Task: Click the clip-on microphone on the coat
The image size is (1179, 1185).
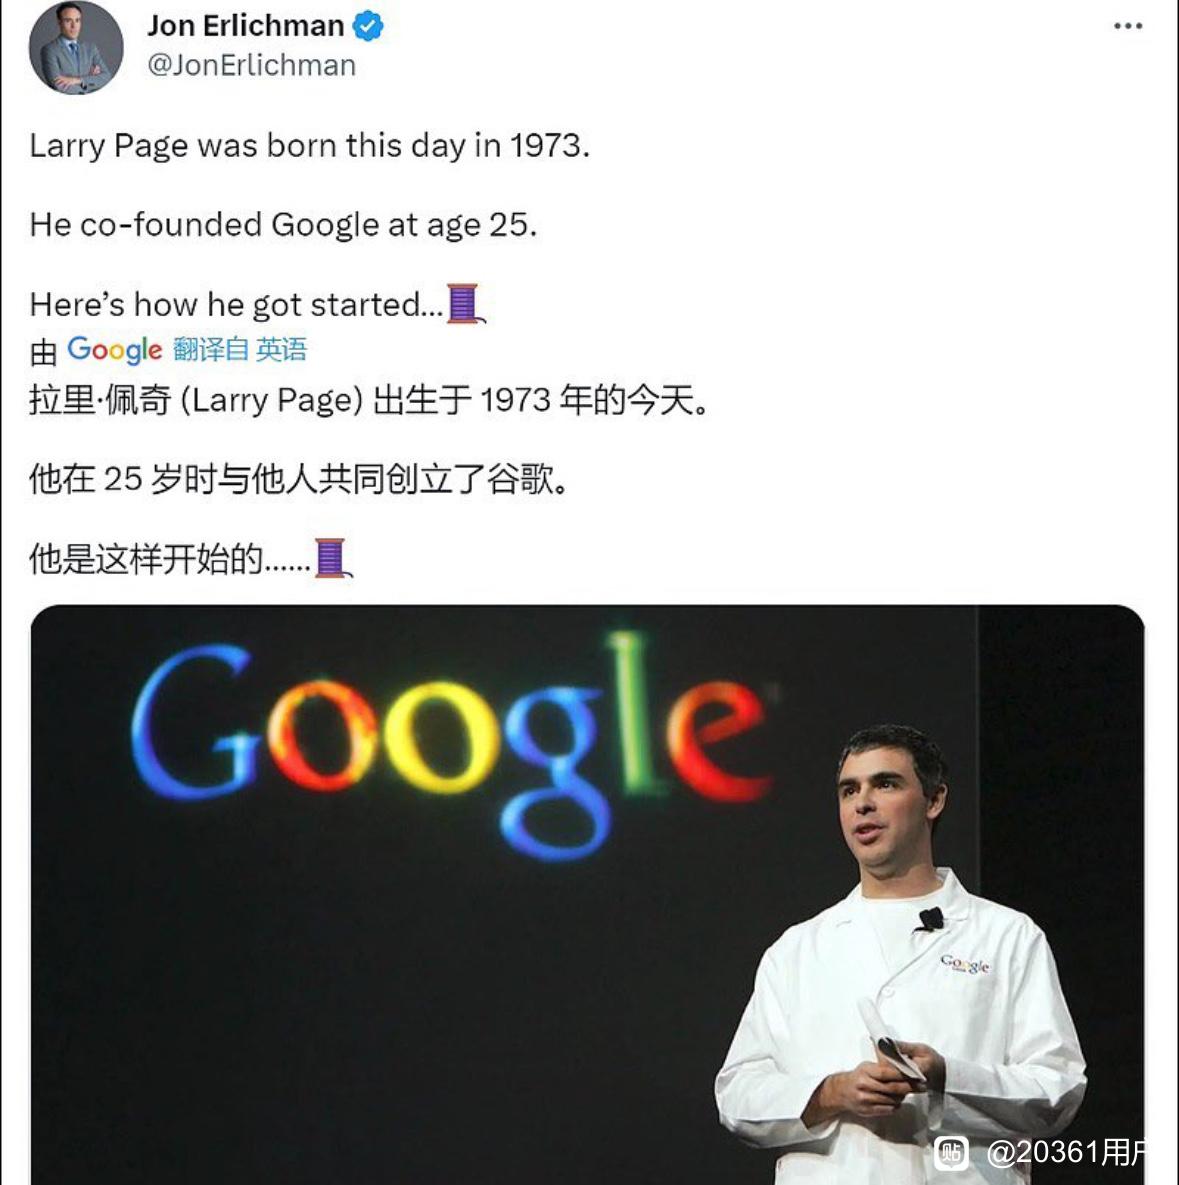Action: pos(930,919)
